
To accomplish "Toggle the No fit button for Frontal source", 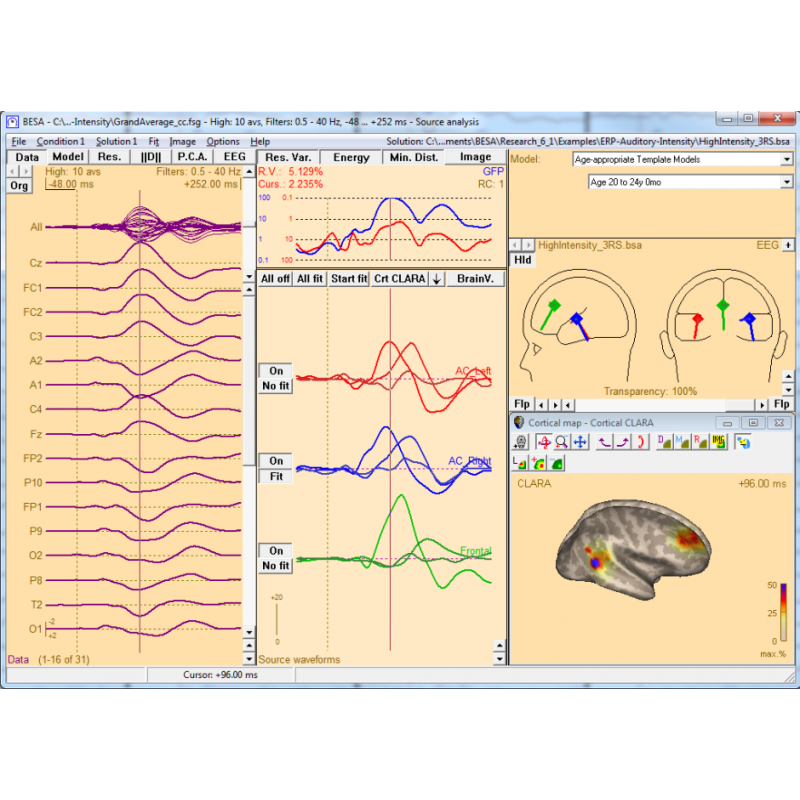I will (276, 566).
